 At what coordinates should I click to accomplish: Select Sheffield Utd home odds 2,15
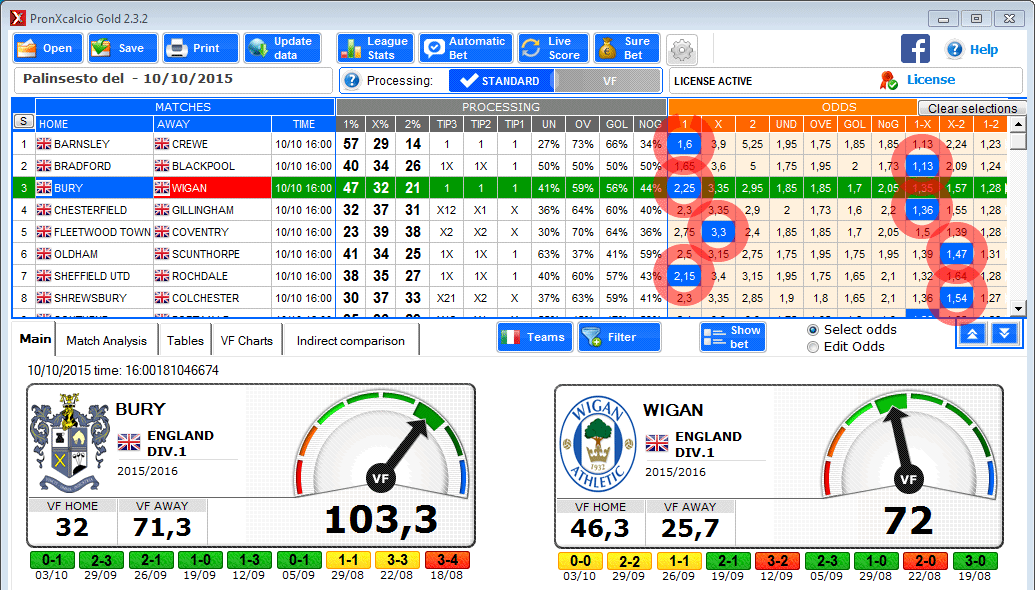684,276
